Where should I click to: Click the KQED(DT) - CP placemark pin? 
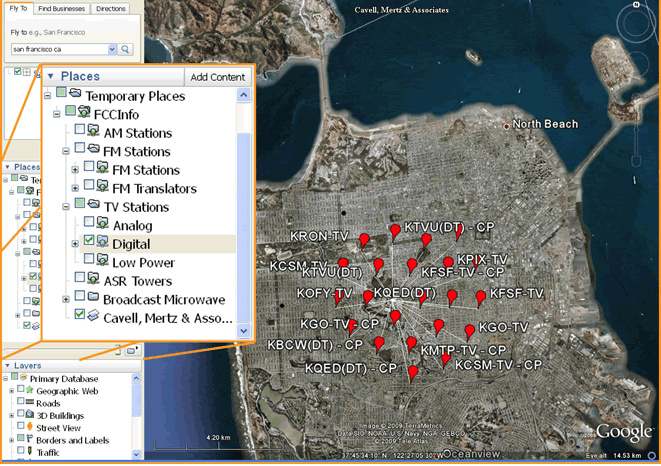click(x=413, y=373)
